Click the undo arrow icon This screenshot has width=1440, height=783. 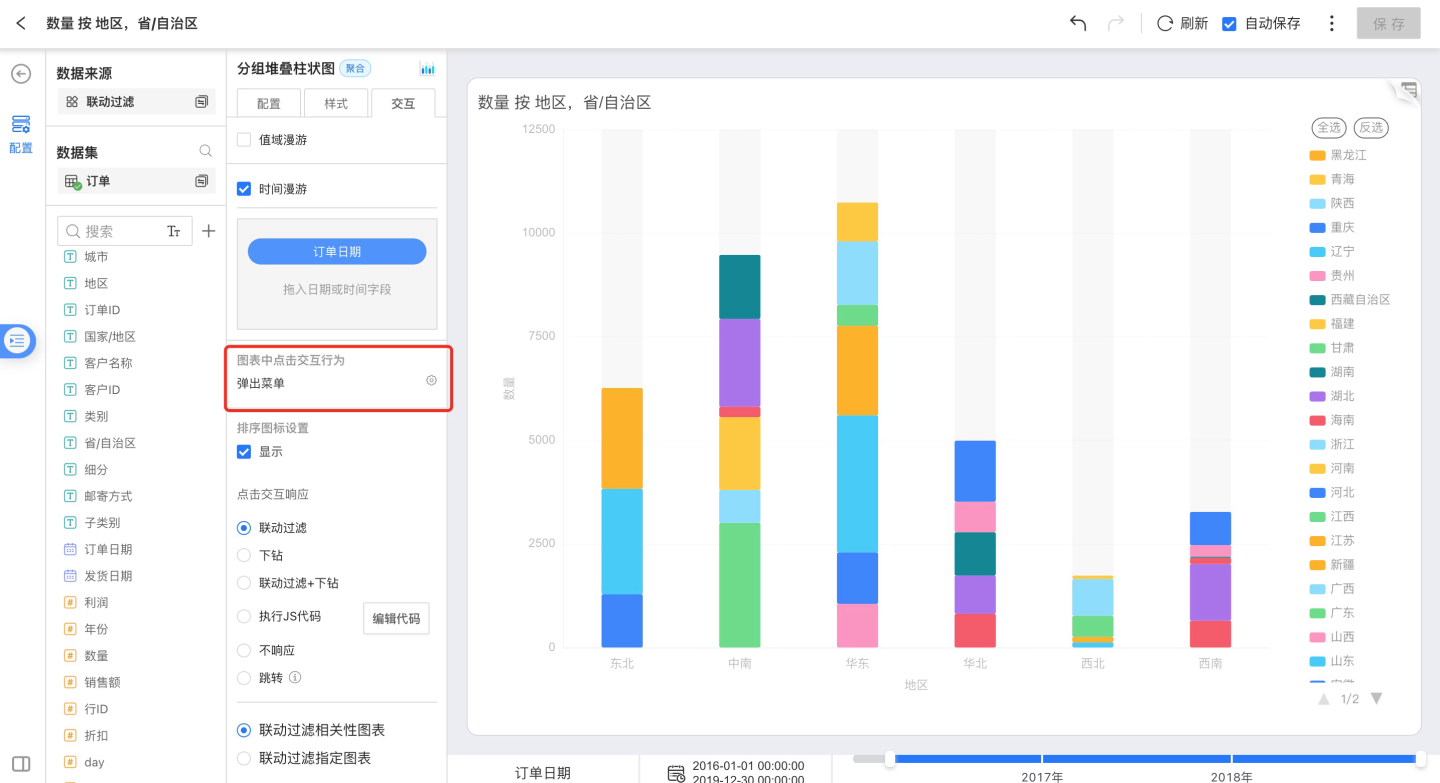(x=1078, y=23)
